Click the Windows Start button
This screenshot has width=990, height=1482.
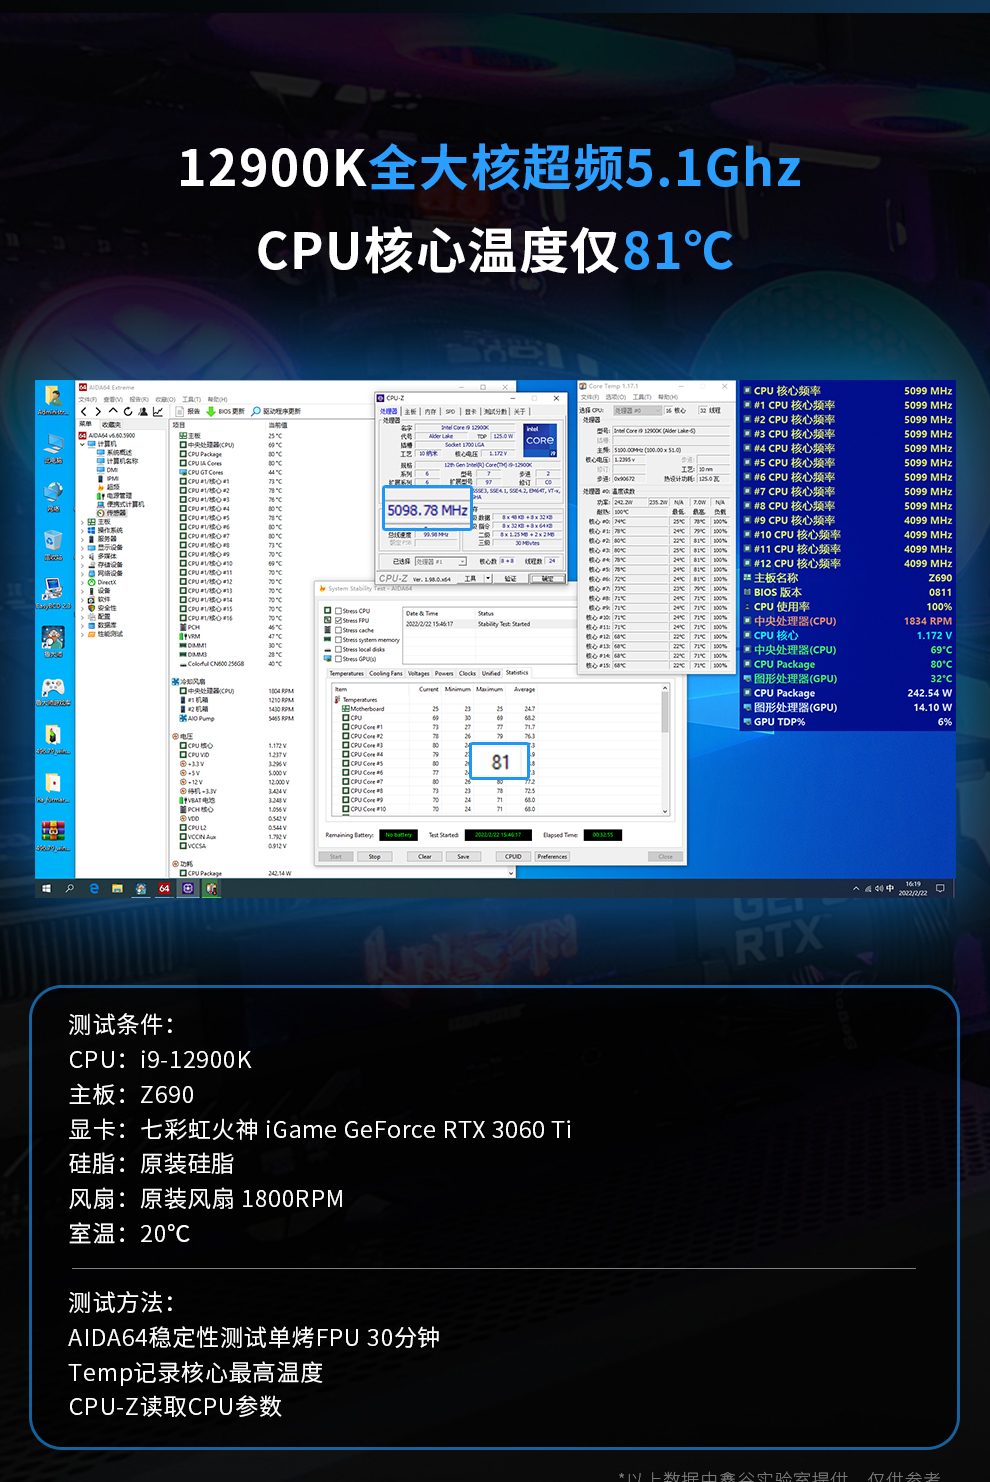[46, 888]
